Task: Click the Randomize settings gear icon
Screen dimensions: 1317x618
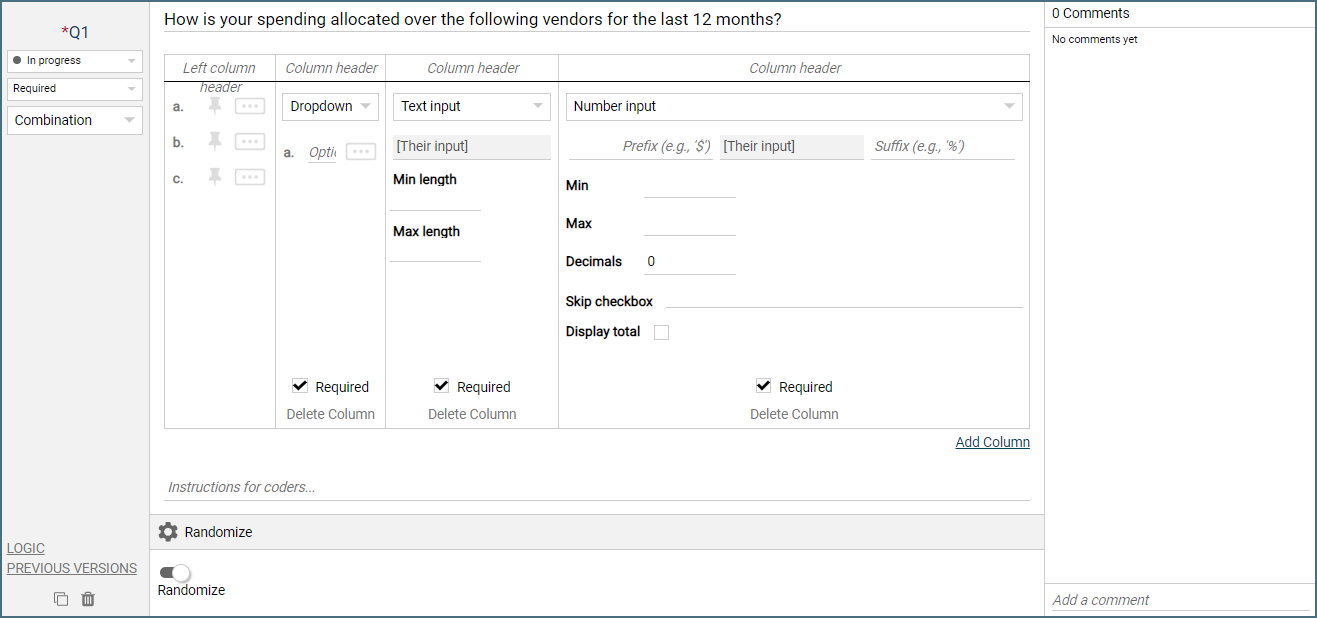Action: point(168,532)
